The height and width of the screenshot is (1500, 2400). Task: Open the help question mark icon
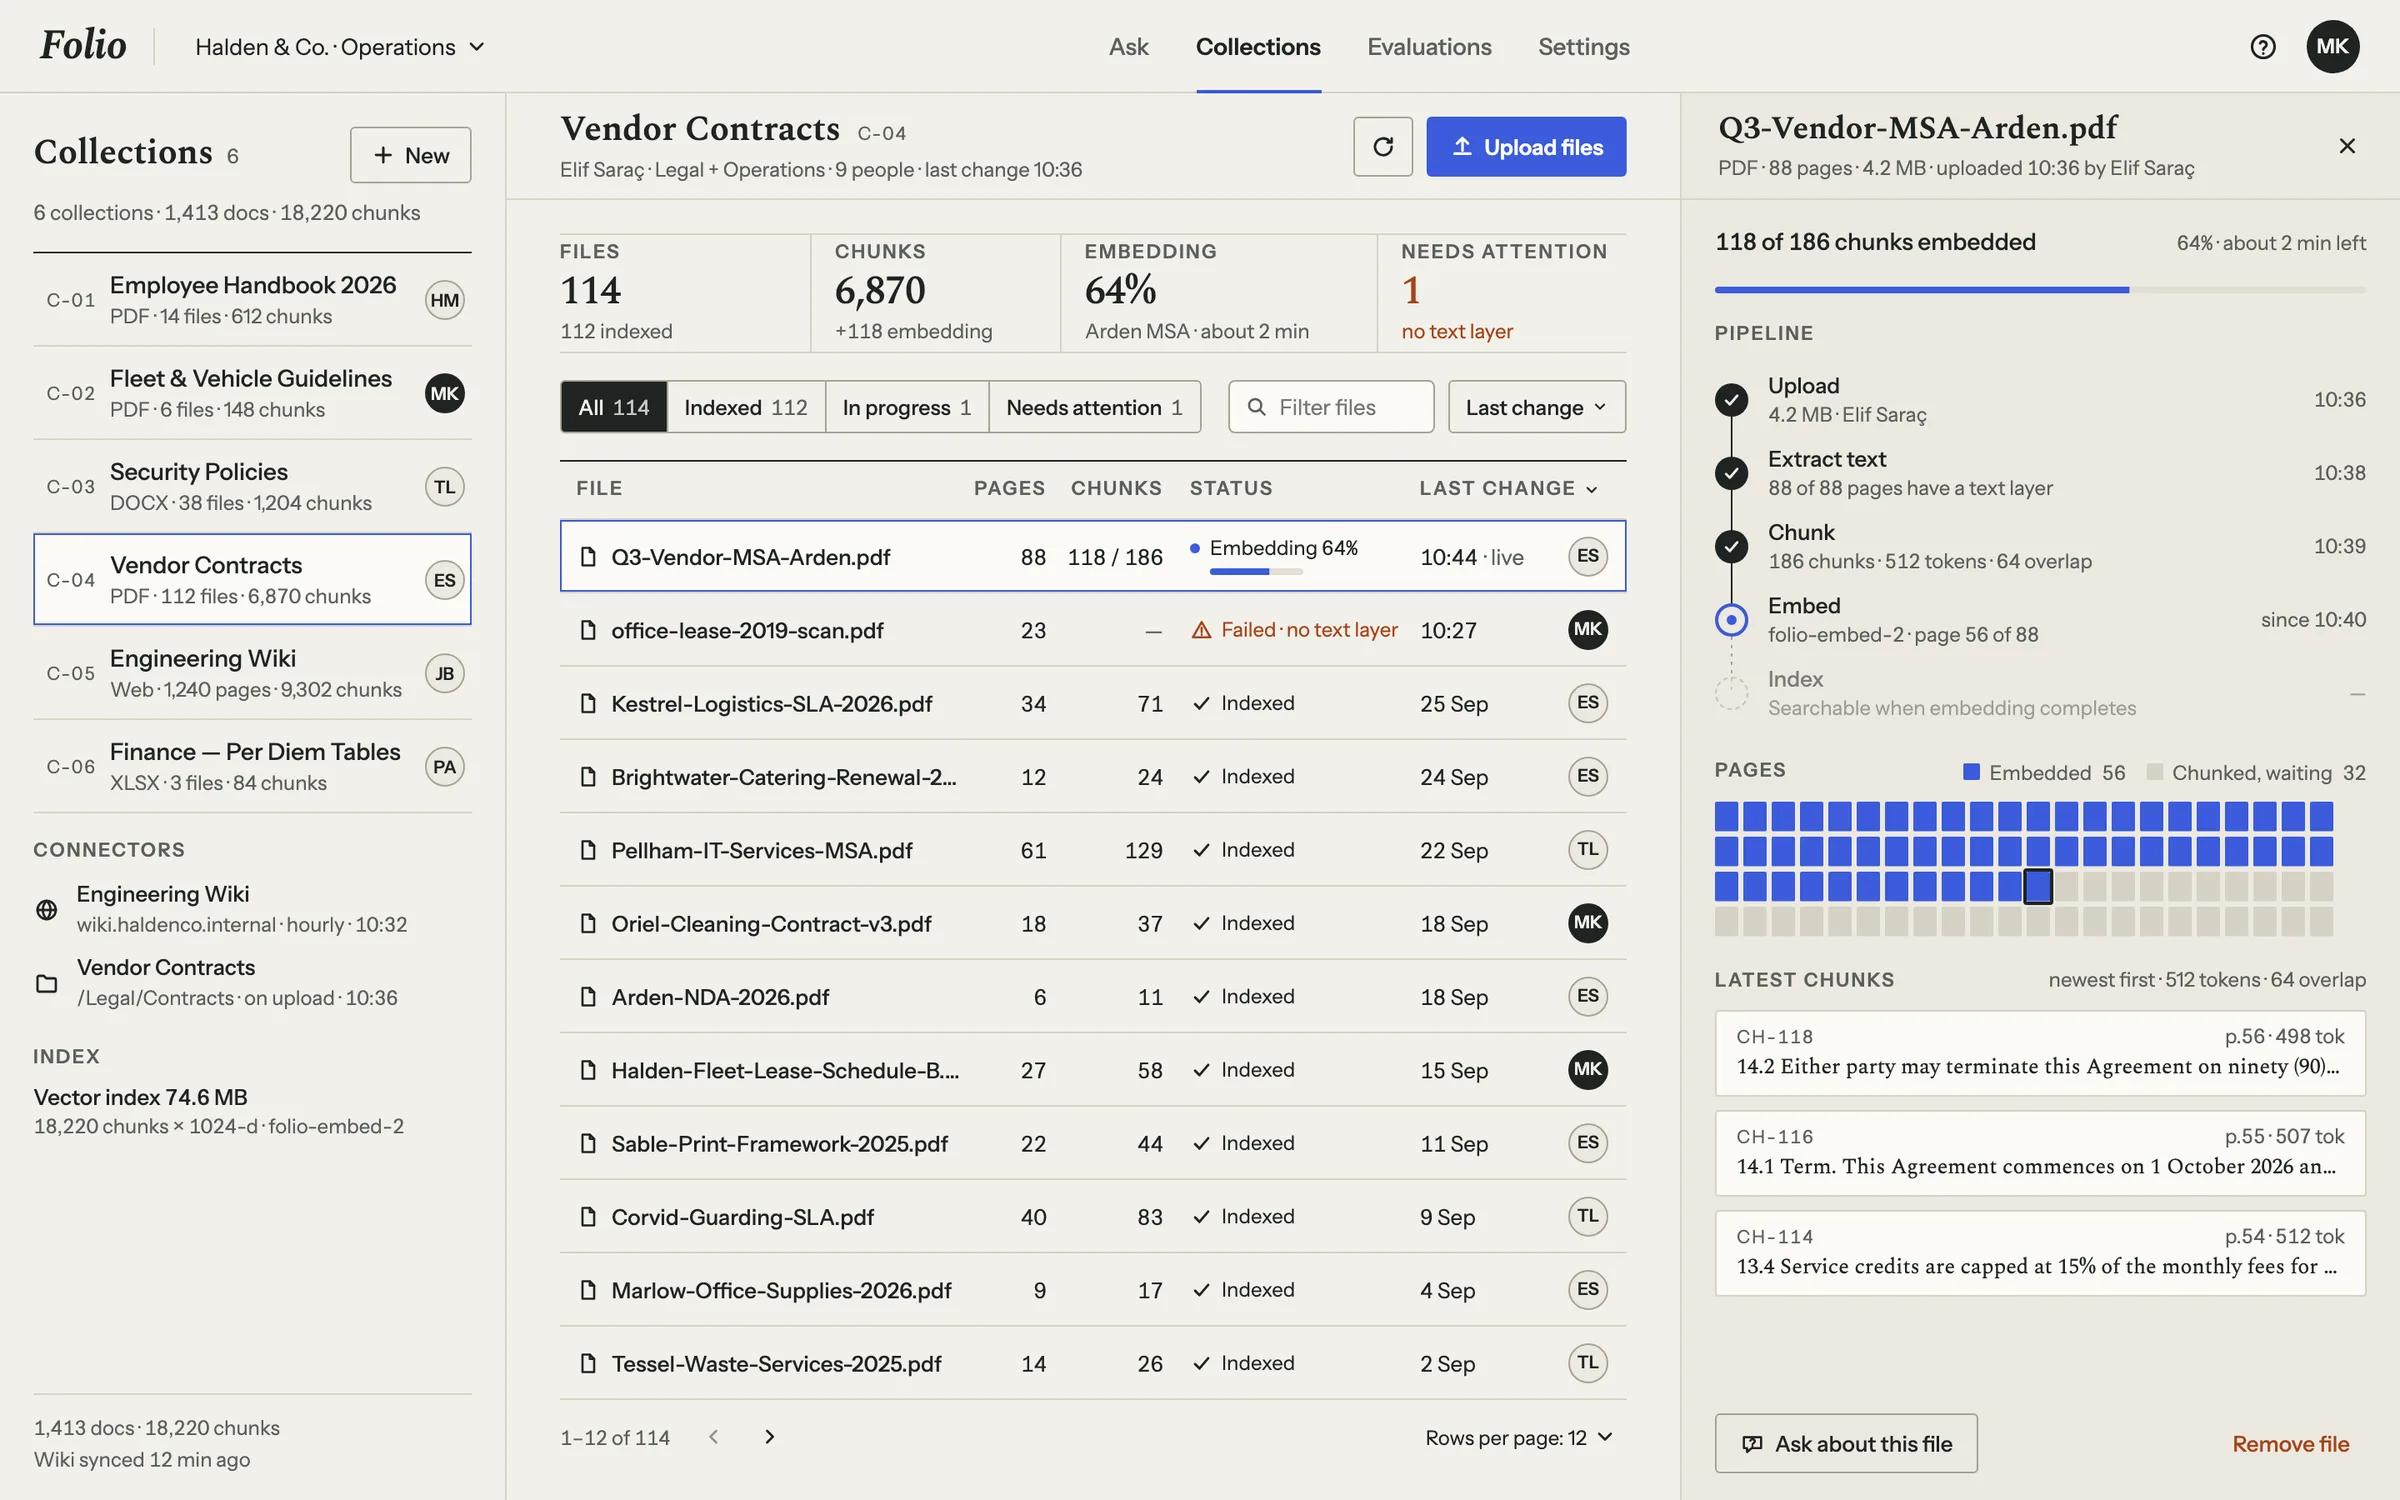tap(2262, 47)
